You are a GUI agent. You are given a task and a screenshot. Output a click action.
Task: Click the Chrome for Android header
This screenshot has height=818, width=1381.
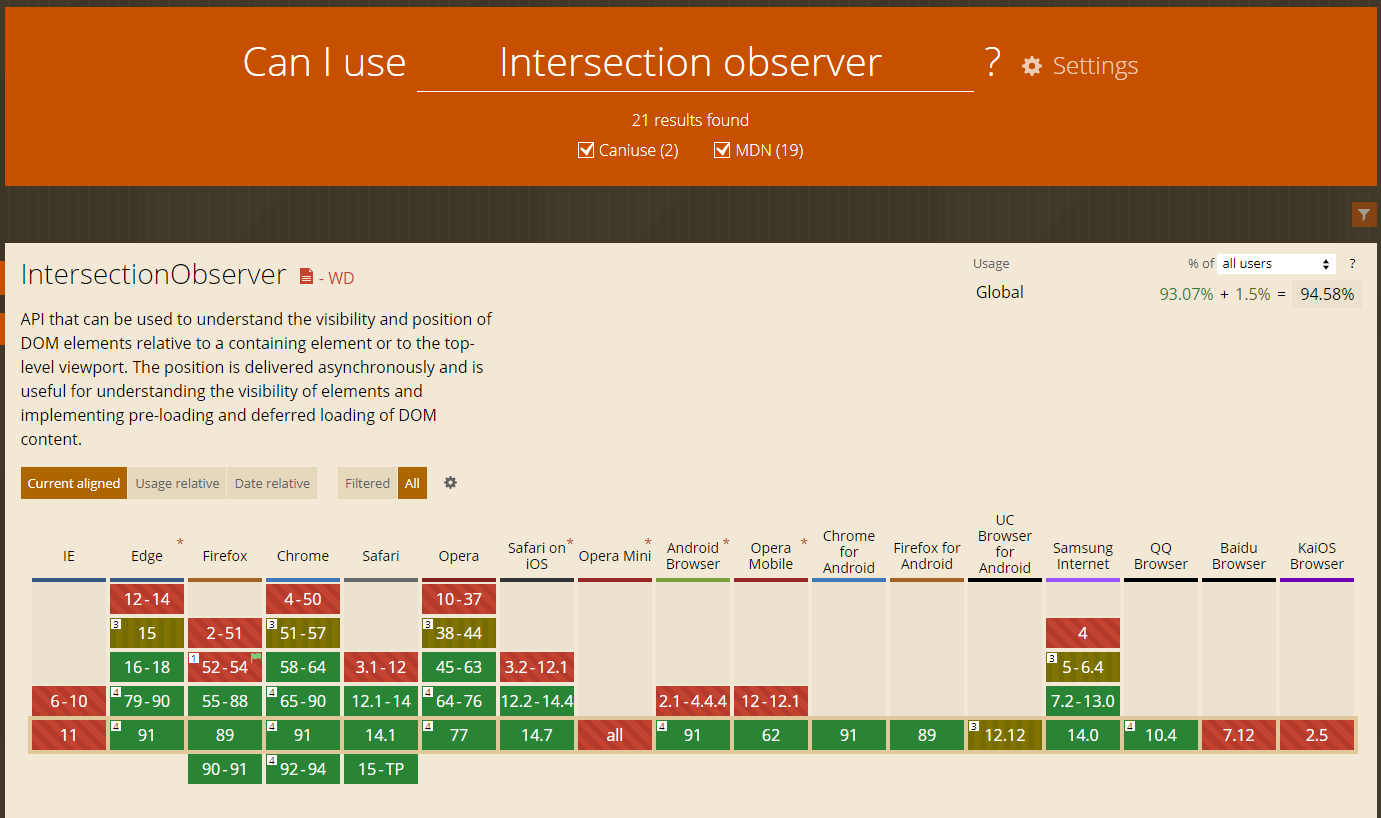click(x=849, y=552)
